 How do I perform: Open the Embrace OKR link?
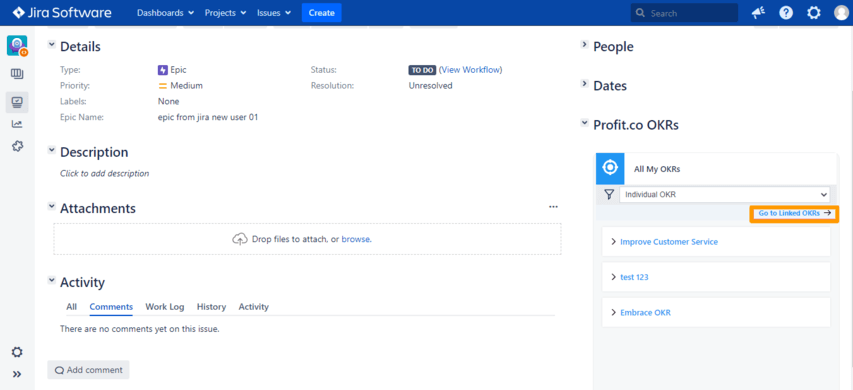645,313
